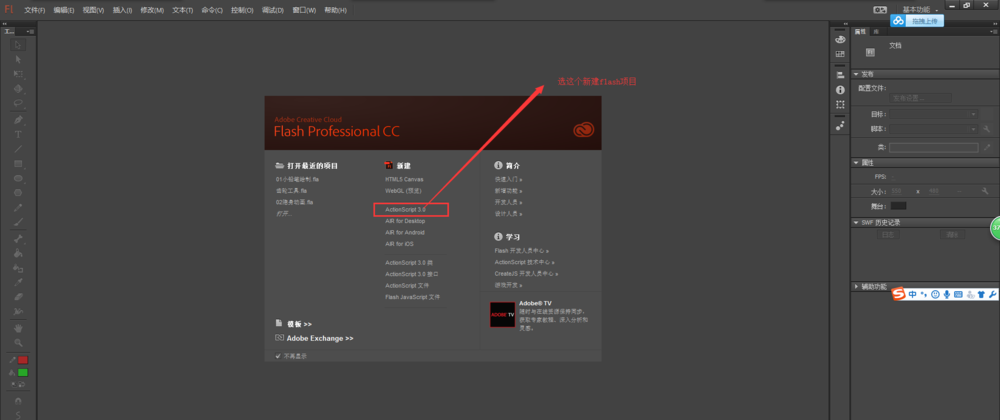Screen dimensions: 1000x420
Task: Open the 目标 target dropdown
Action: coord(934,114)
